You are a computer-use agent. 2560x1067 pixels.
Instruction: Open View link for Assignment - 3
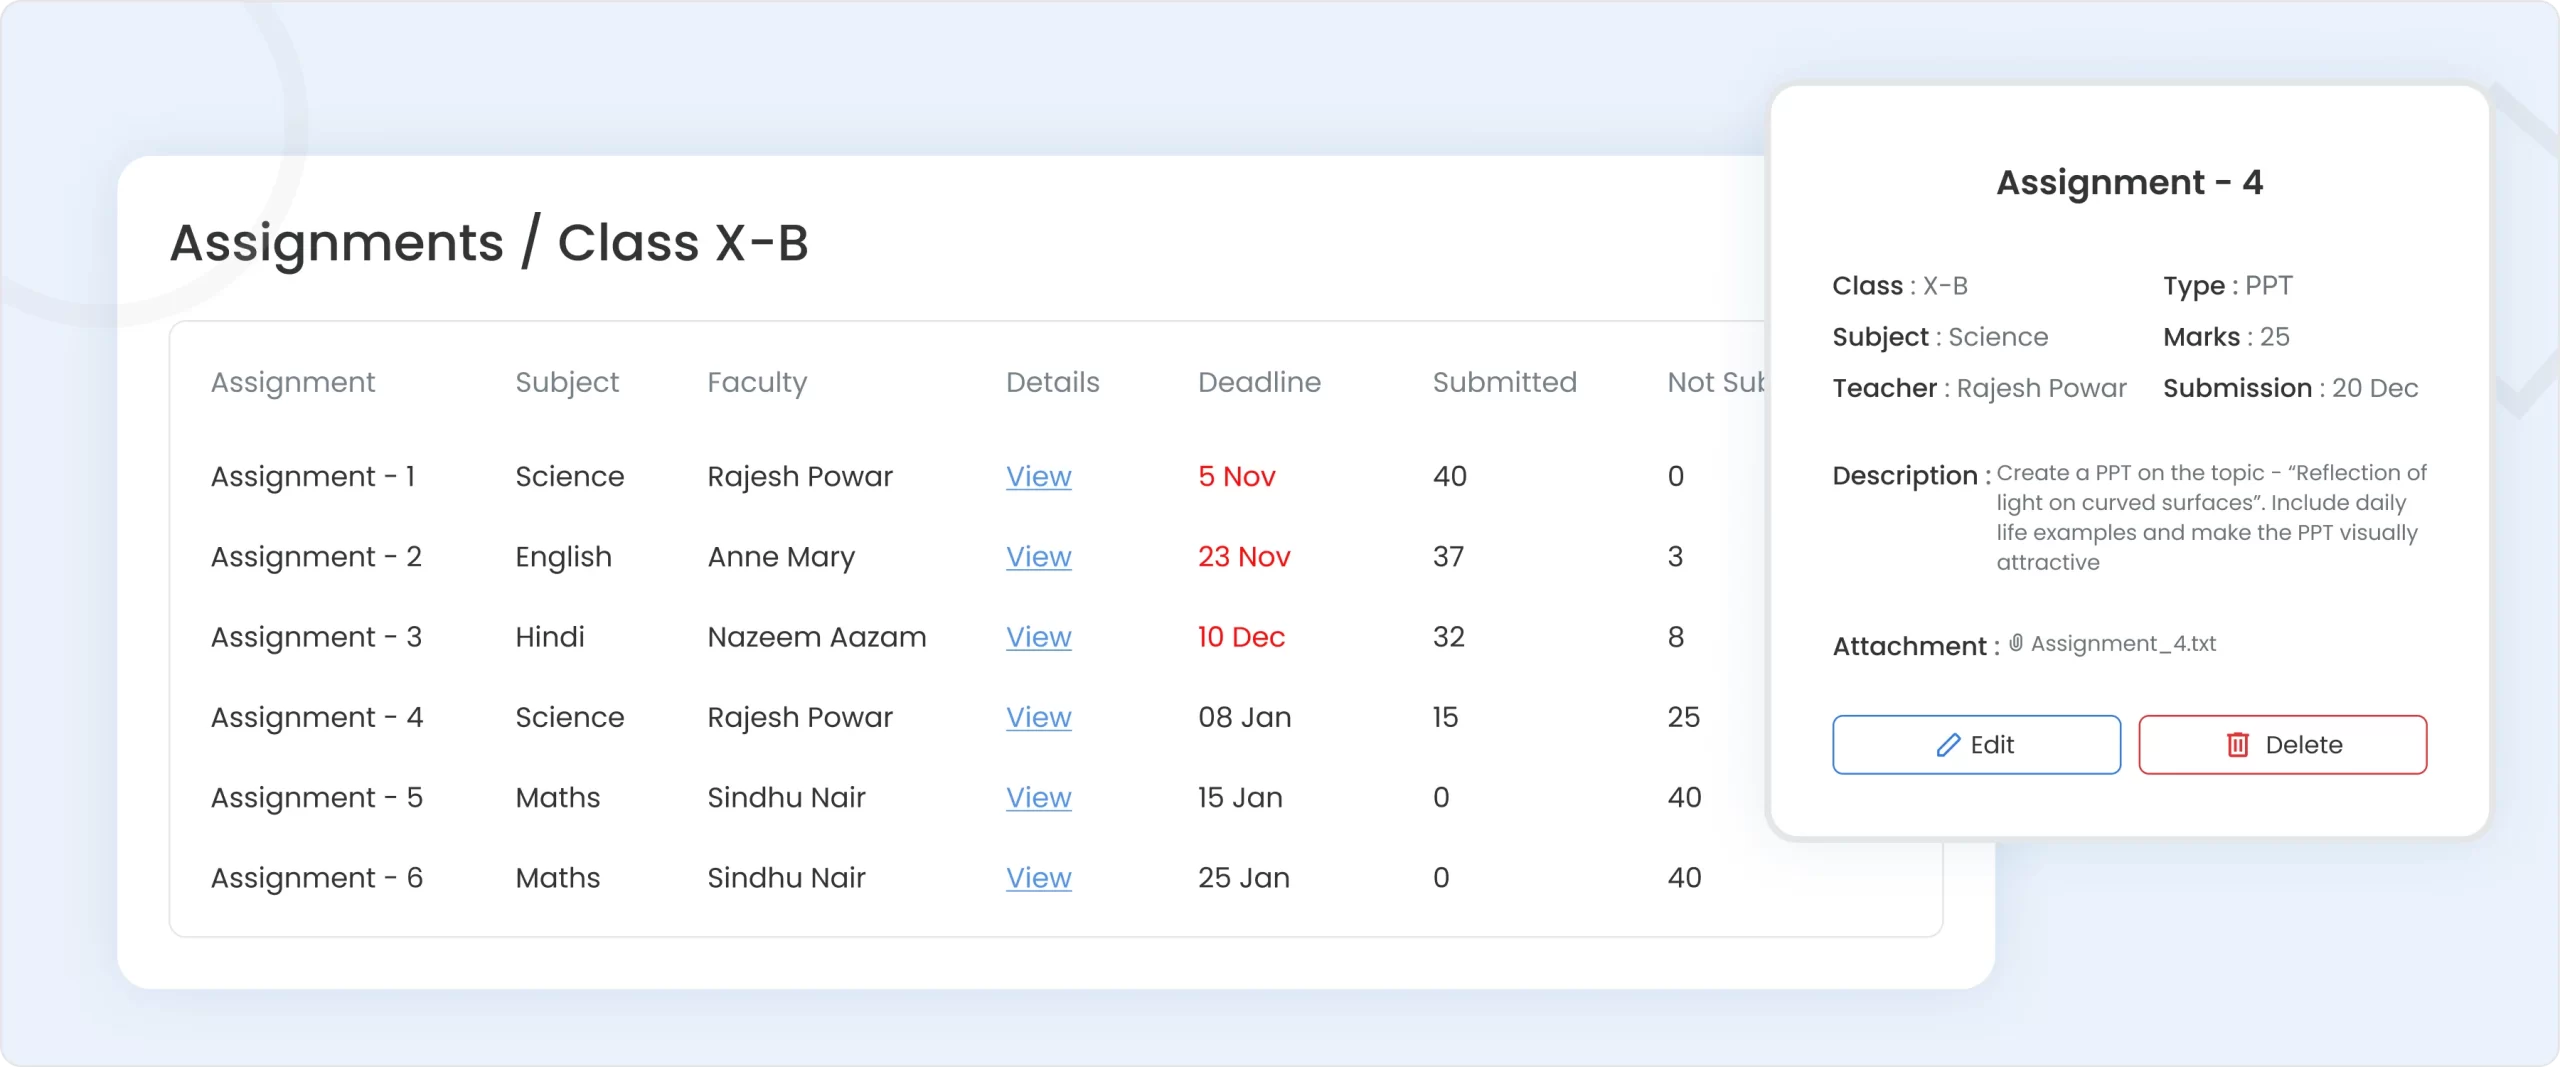tap(1038, 637)
